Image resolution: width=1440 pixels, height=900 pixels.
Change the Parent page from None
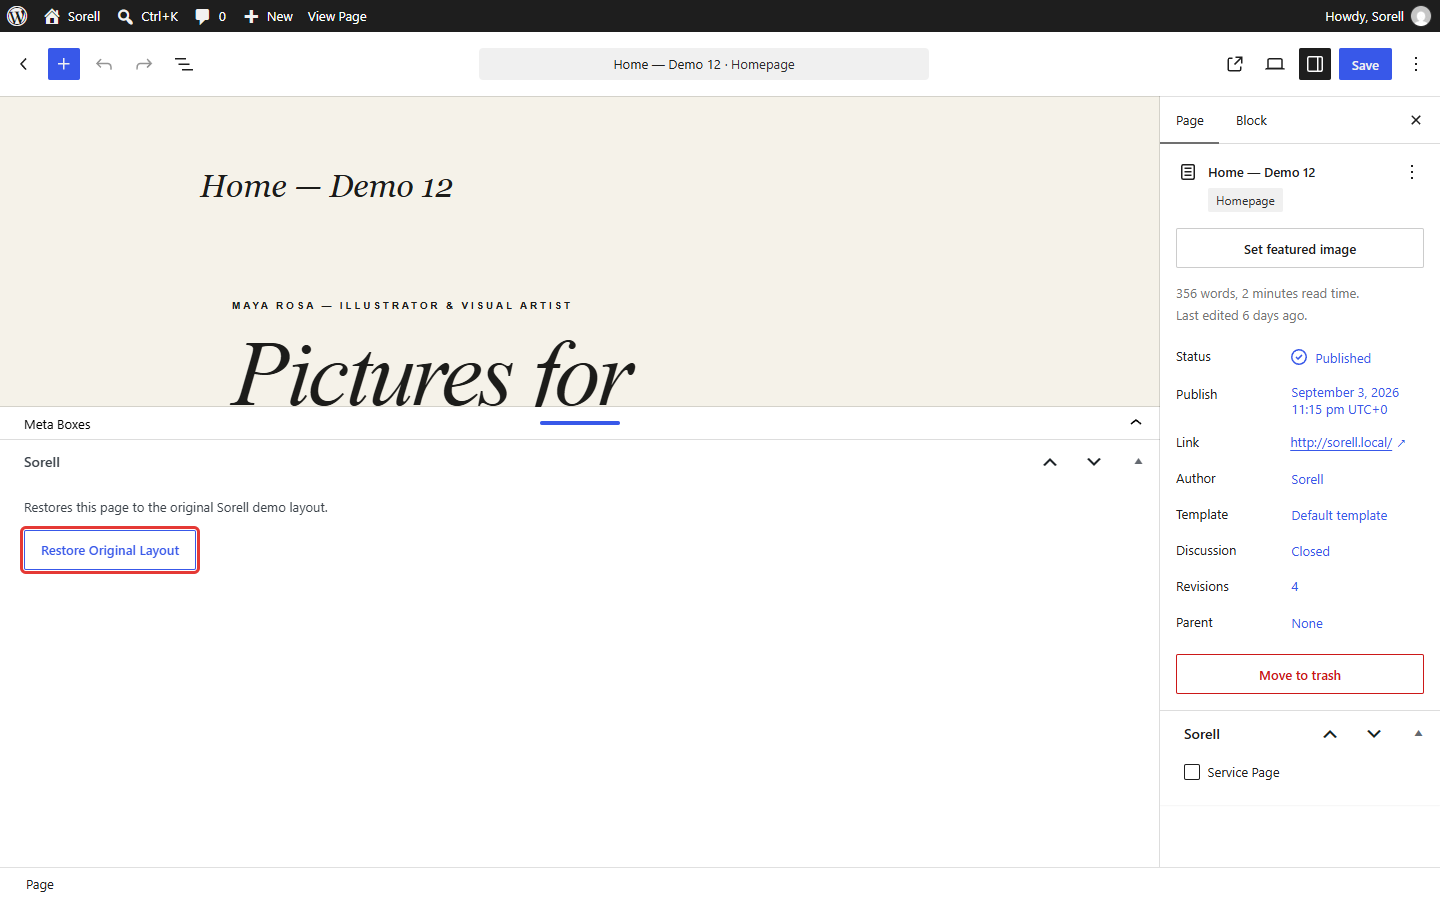tap(1307, 623)
